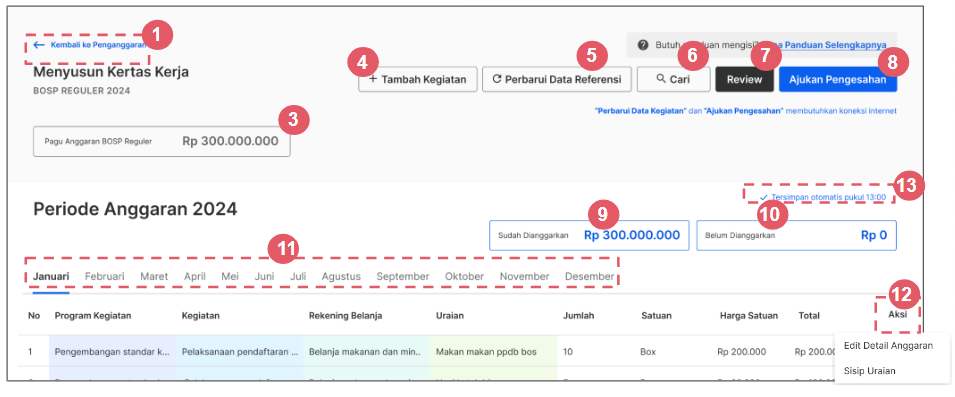Open the Review page
Viewport: 955px width, 397px height.
744,79
